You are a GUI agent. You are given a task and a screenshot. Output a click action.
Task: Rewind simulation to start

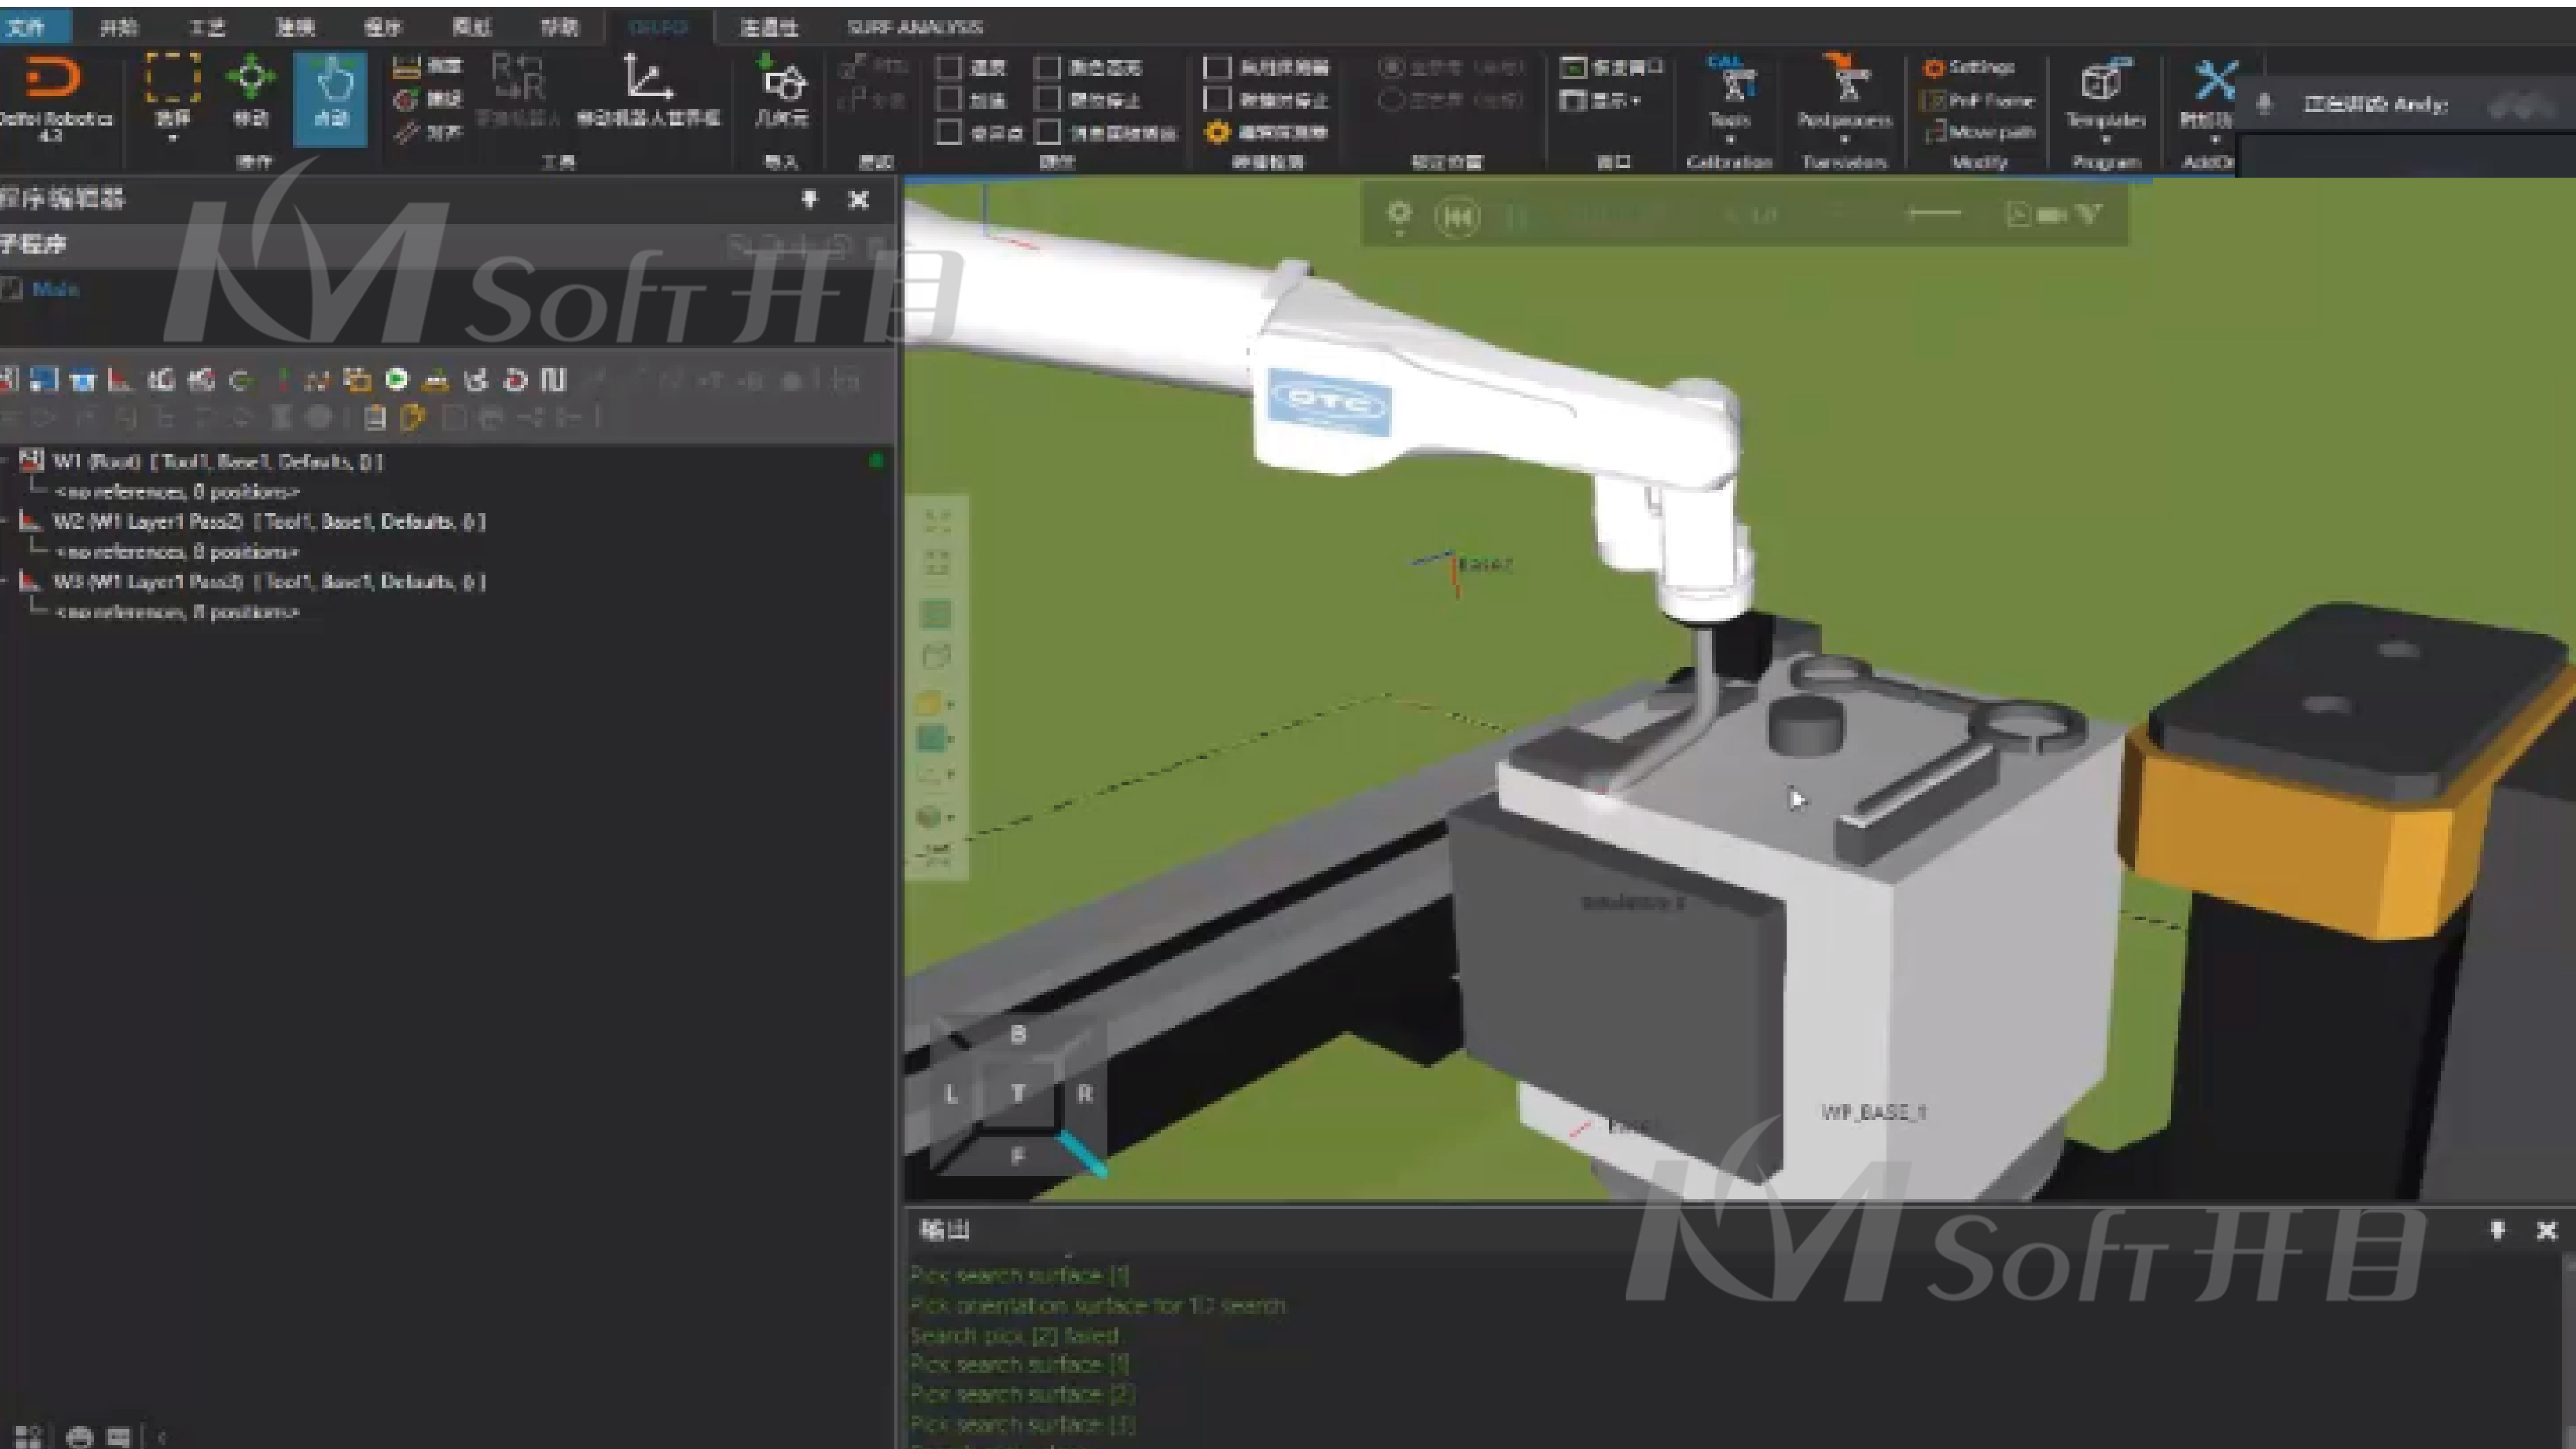1456,216
